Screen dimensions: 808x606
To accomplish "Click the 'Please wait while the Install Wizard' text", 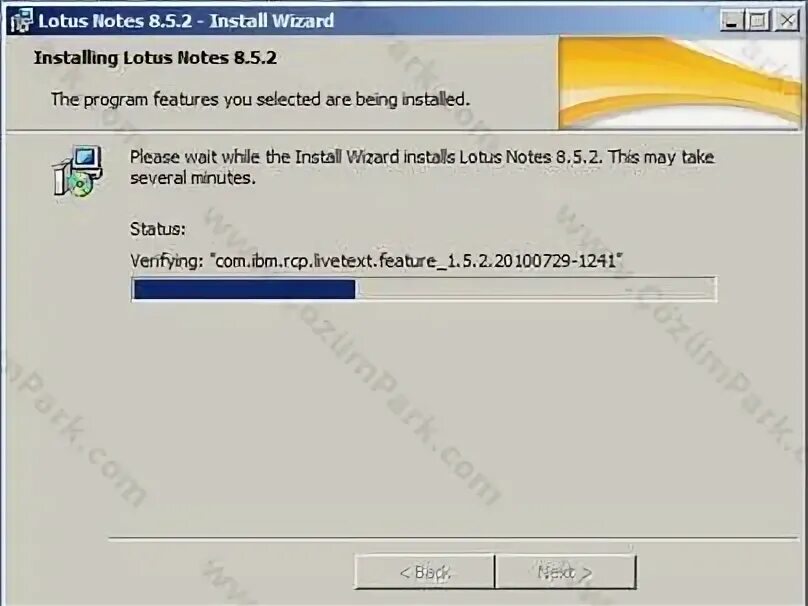I will pyautogui.click(x=422, y=157).
